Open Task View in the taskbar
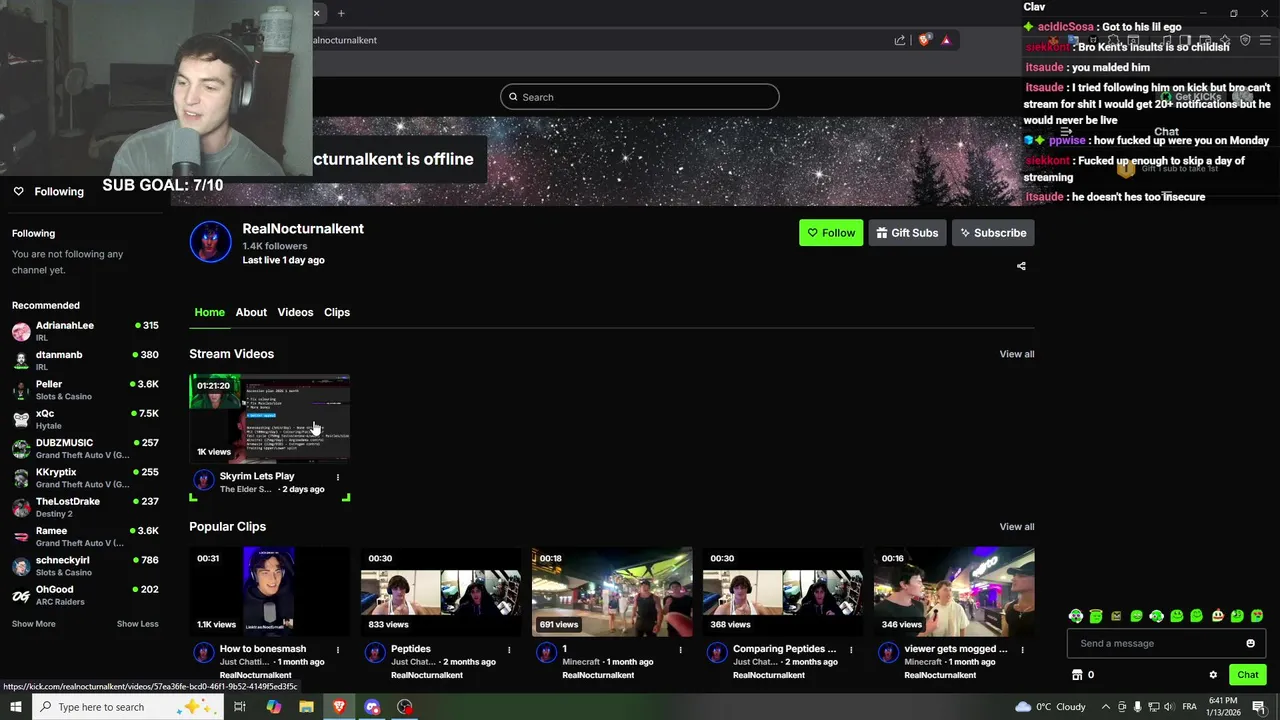 coord(240,707)
